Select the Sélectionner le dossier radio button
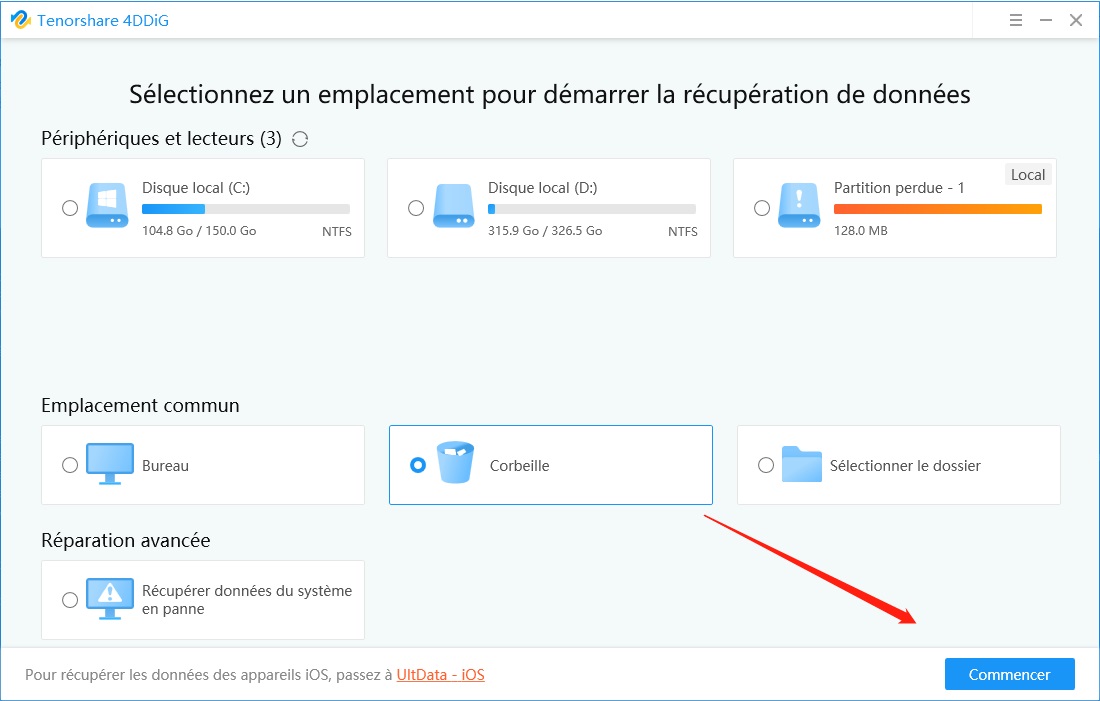This screenshot has width=1100, height=701. (x=766, y=465)
